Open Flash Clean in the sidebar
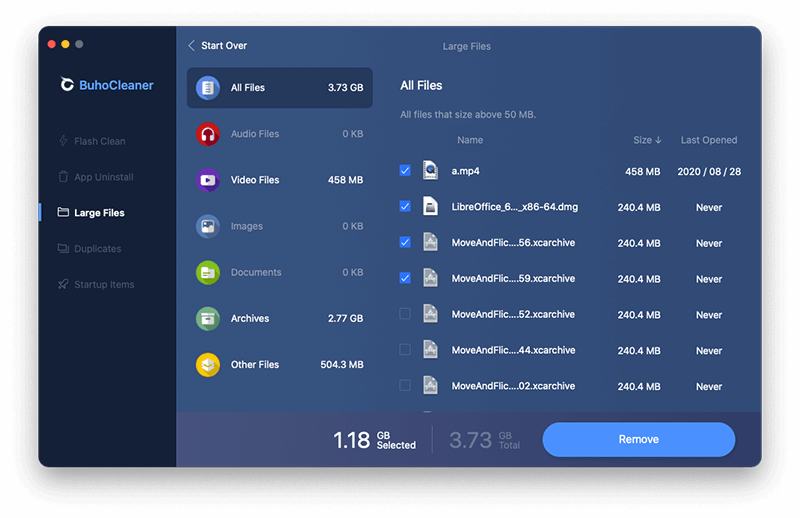 (x=92, y=141)
